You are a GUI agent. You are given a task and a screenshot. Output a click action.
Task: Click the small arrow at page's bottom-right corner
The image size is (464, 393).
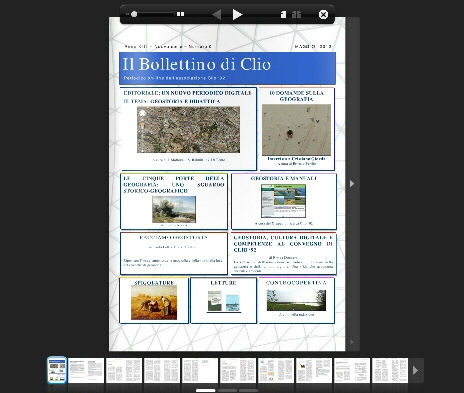pyautogui.click(x=352, y=342)
